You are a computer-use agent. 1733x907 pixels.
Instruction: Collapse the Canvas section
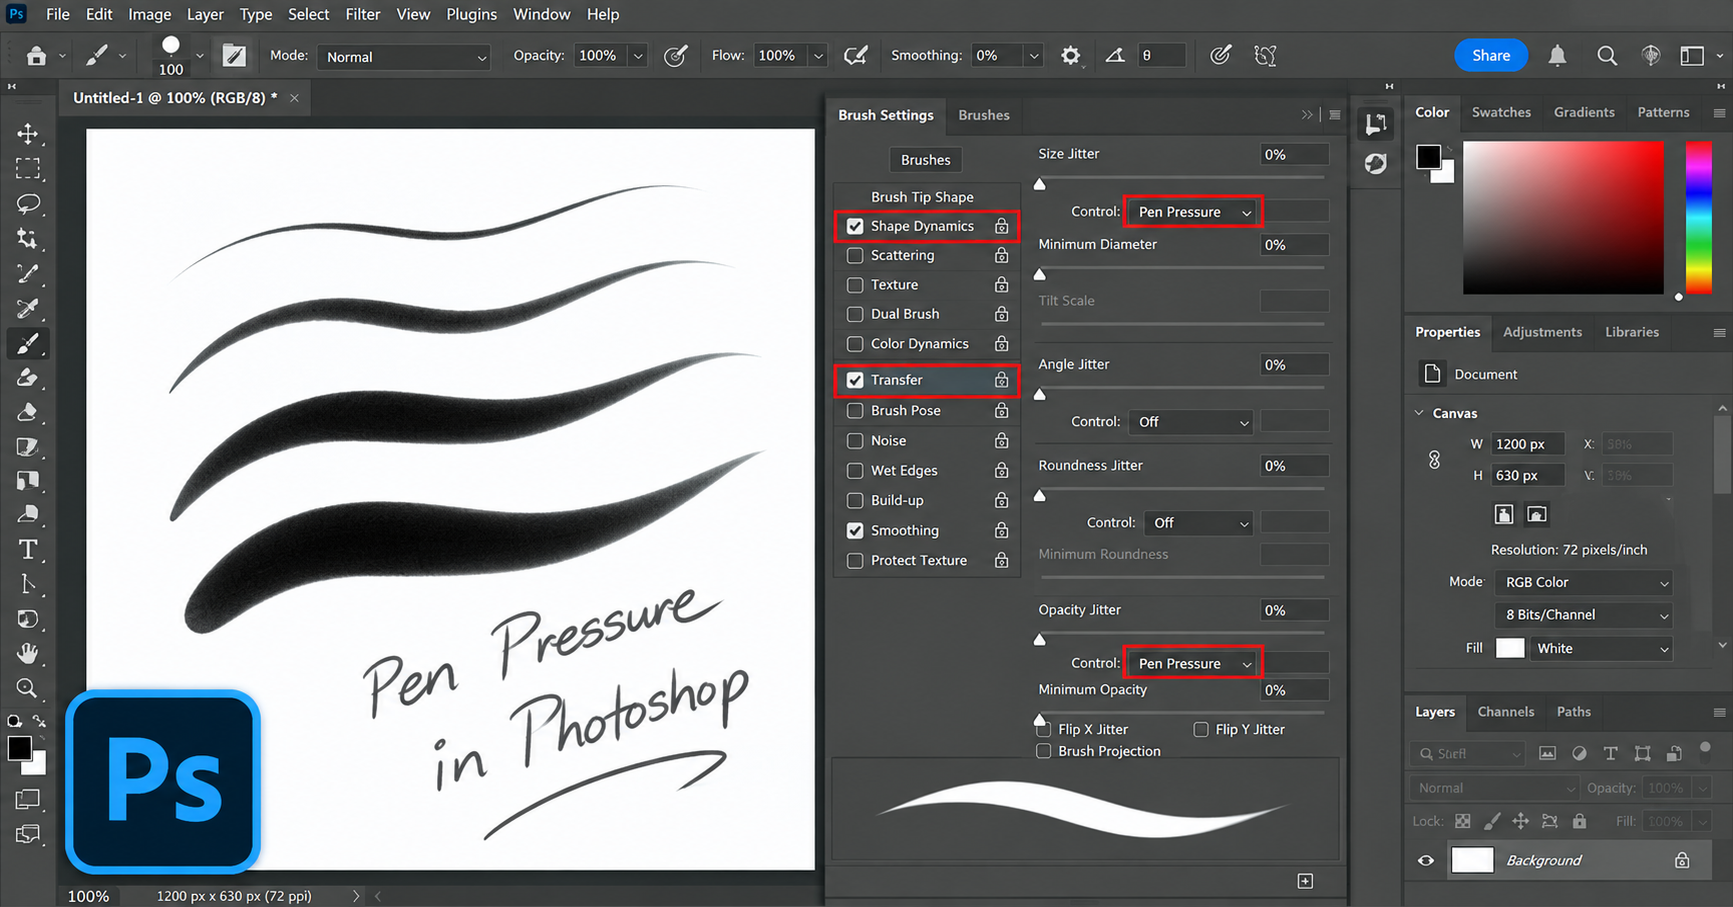click(x=1419, y=413)
